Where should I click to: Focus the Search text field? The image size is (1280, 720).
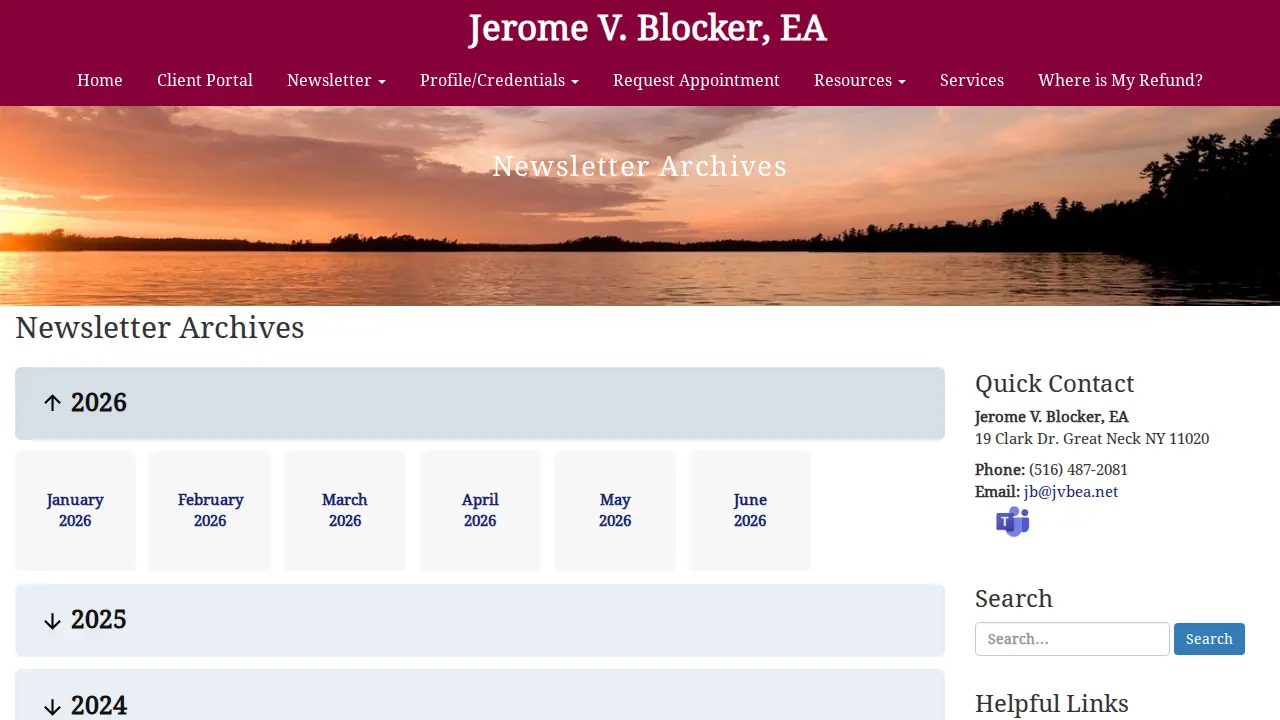1072,639
